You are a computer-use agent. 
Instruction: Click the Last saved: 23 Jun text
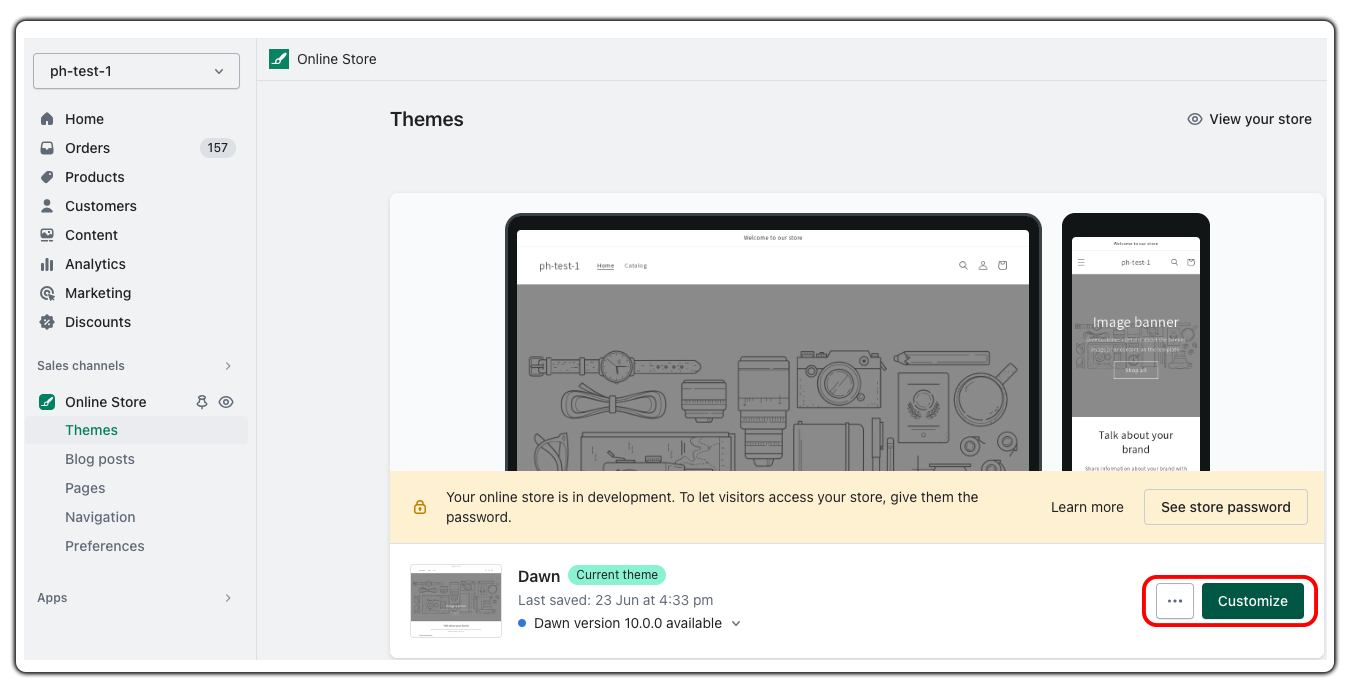click(x=616, y=600)
